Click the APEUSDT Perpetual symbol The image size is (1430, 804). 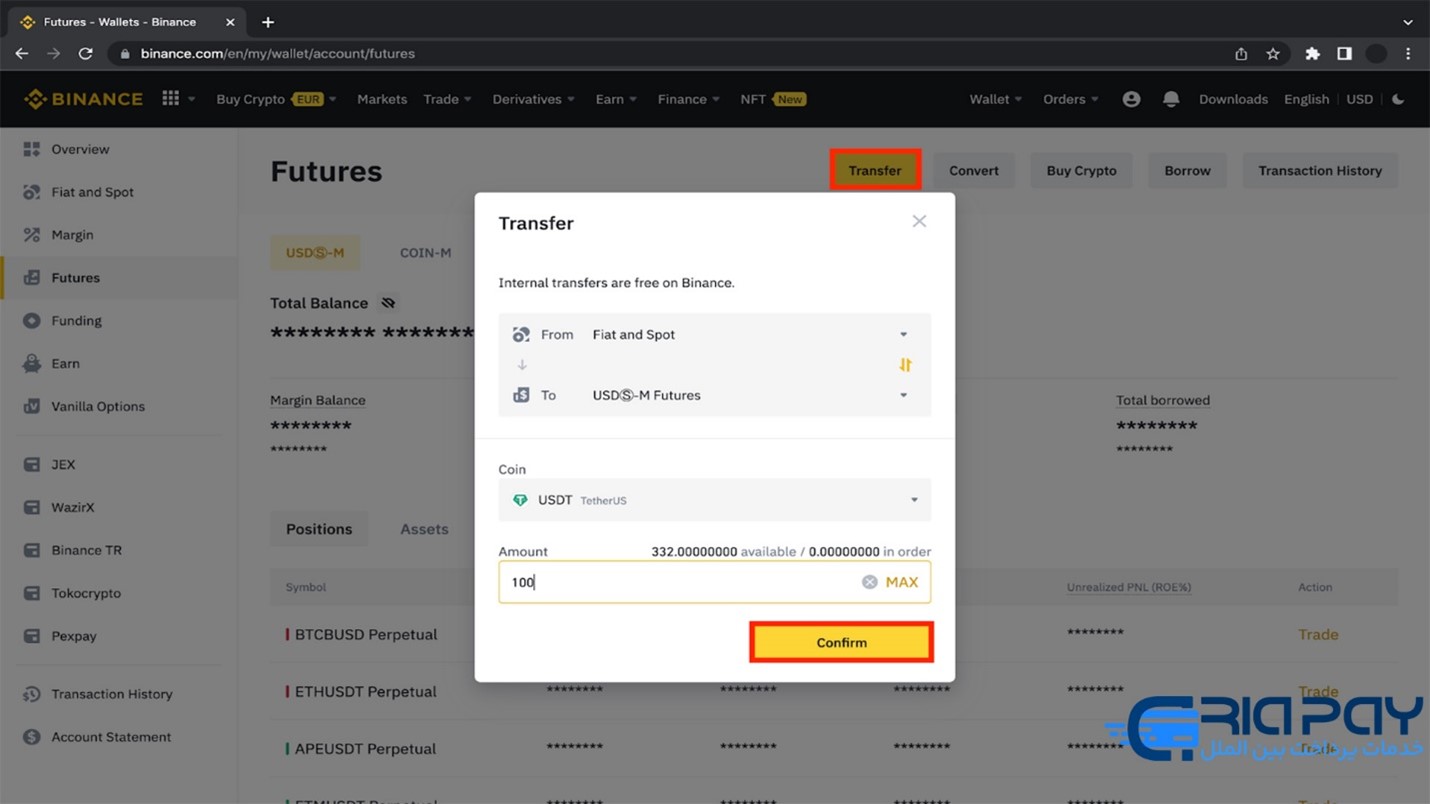365,748
